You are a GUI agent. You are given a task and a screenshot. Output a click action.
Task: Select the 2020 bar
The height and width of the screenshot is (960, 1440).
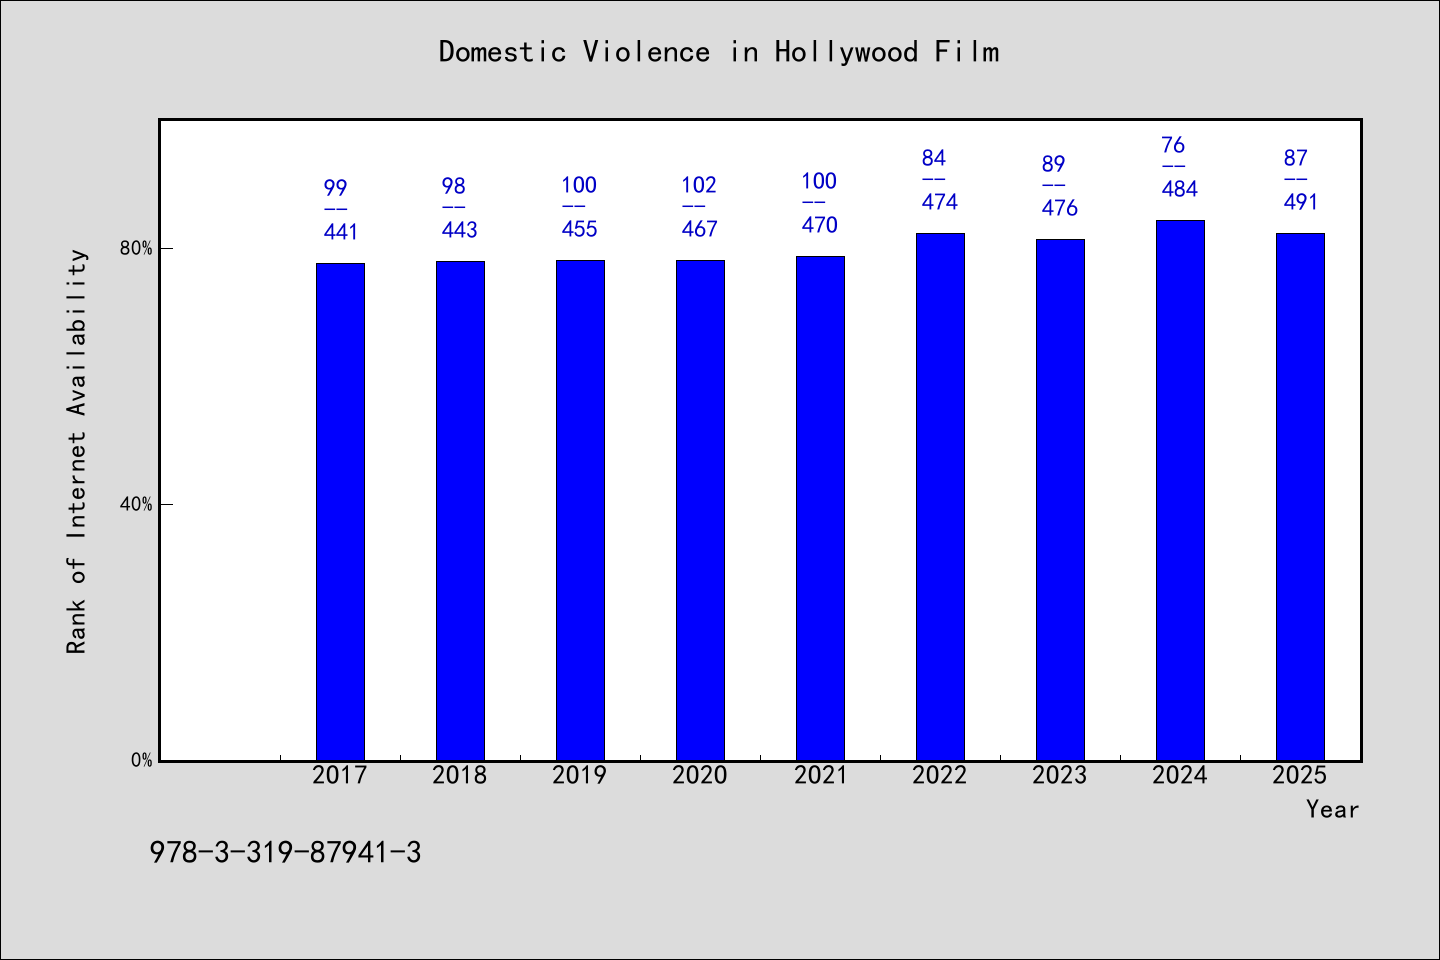(x=700, y=510)
